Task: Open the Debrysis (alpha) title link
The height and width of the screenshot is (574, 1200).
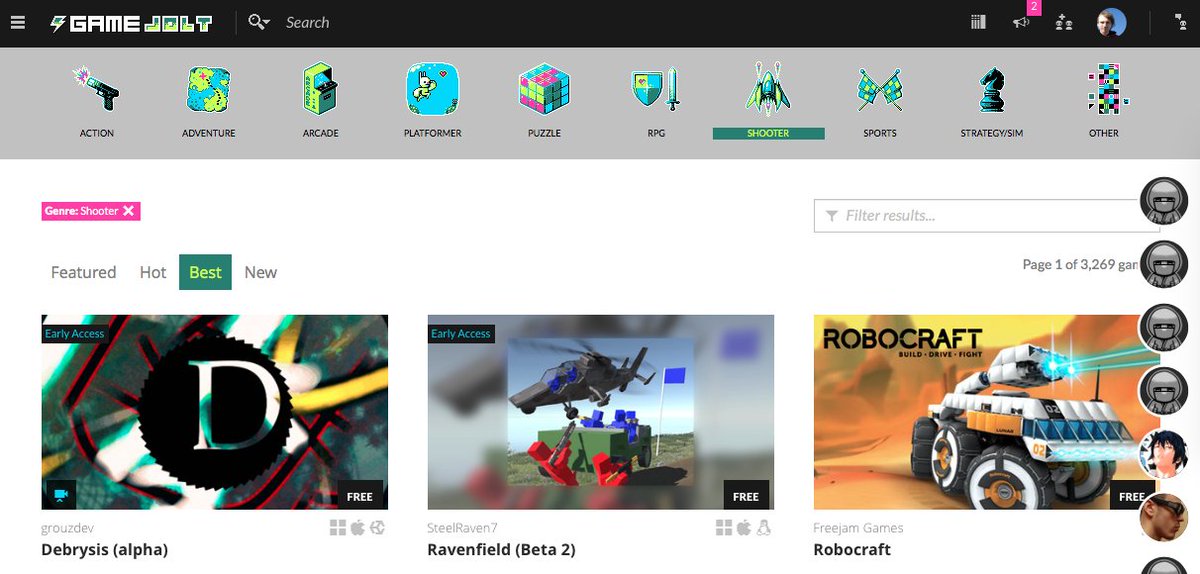Action: pyautogui.click(x=104, y=550)
